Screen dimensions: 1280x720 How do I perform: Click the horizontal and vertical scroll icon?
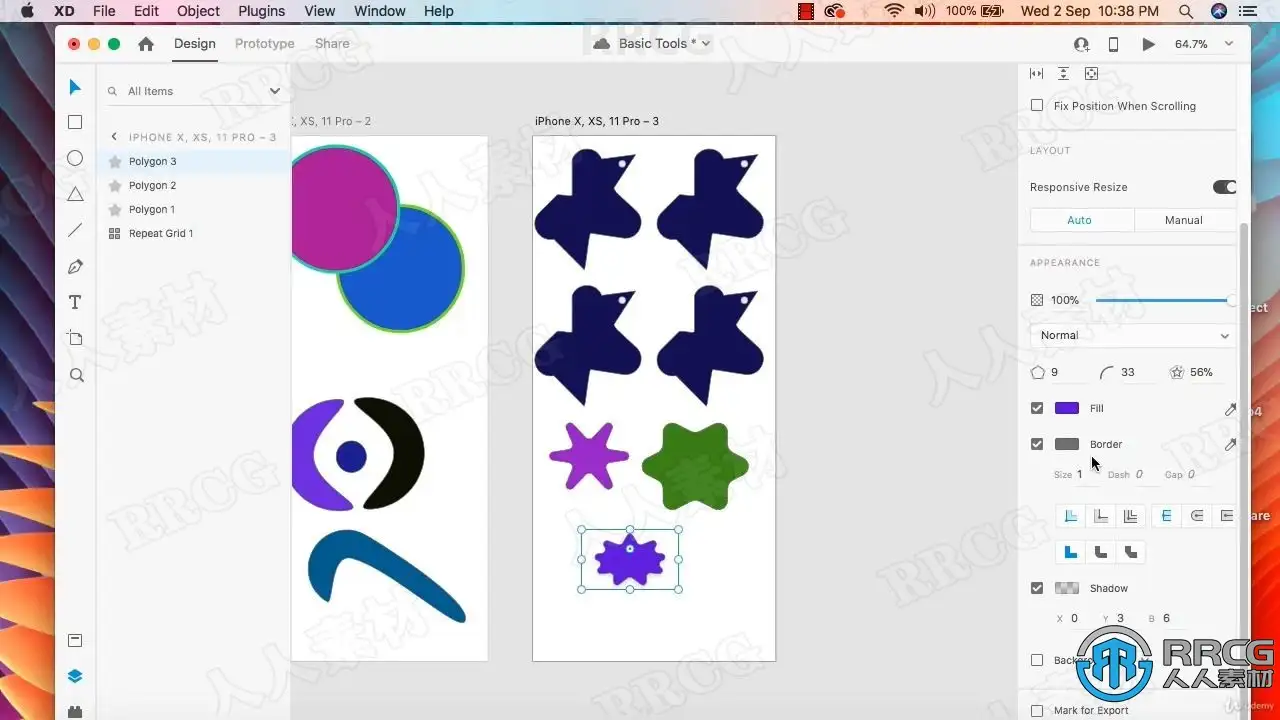[1091, 74]
